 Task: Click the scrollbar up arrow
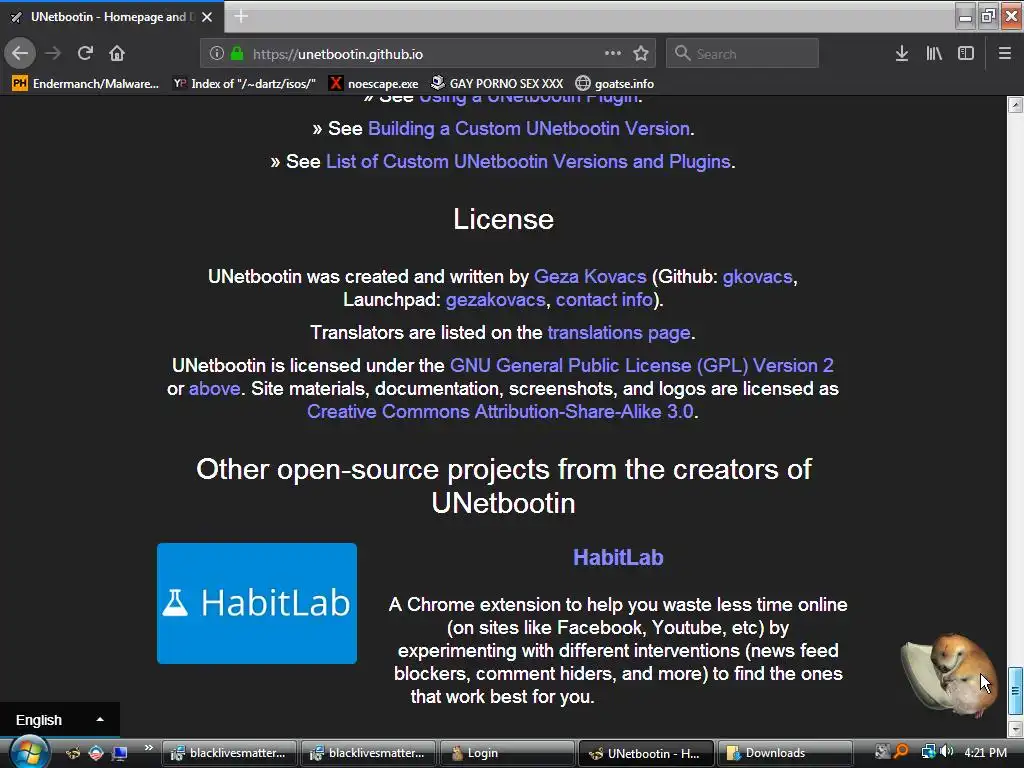click(1015, 104)
